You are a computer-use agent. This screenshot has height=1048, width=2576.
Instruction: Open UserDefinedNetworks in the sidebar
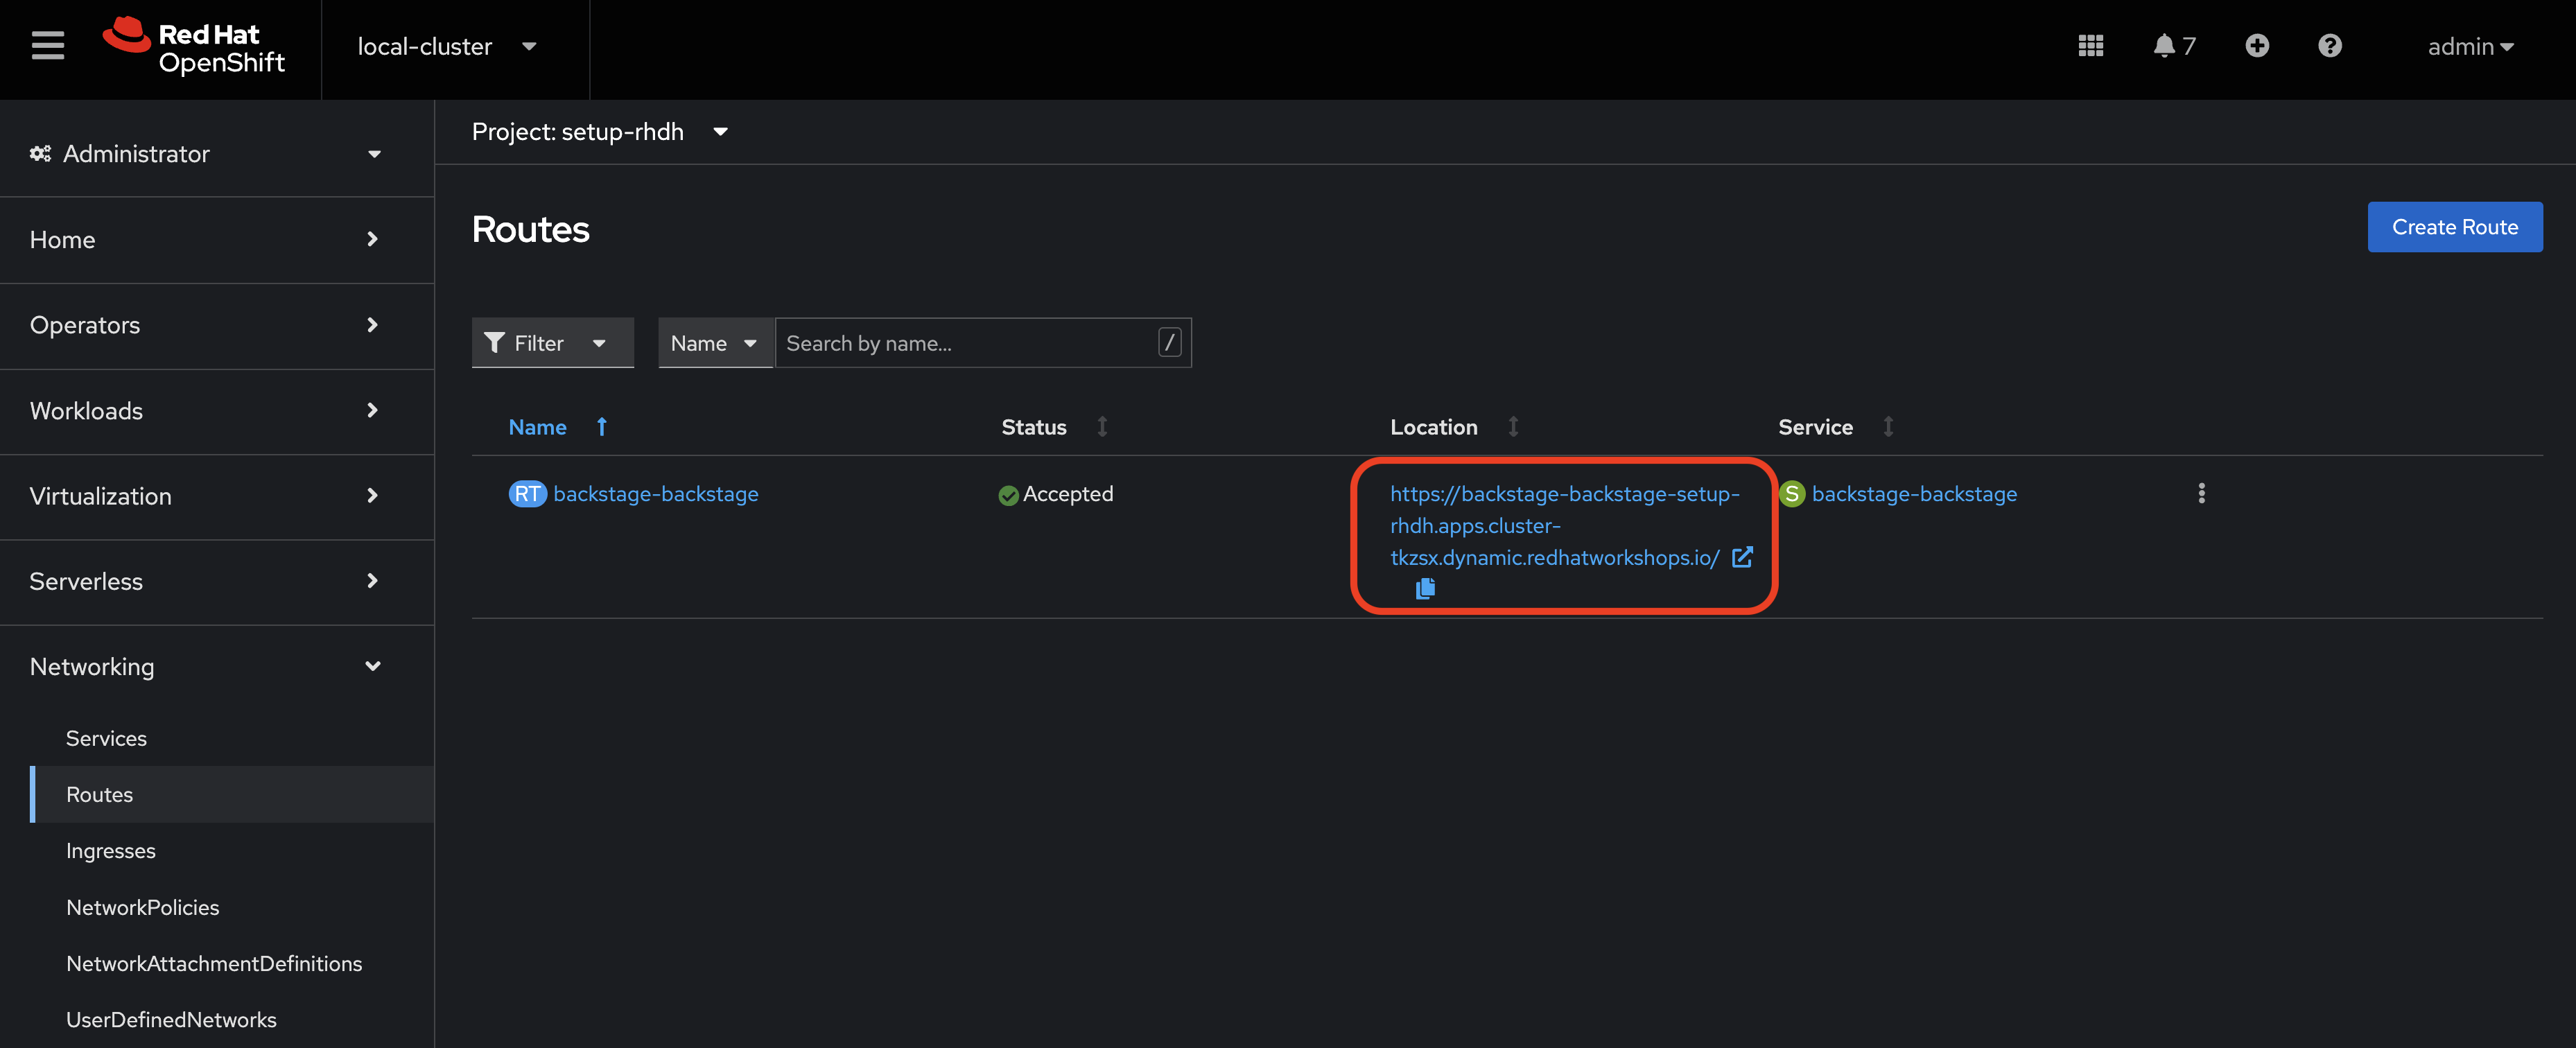coord(171,1020)
